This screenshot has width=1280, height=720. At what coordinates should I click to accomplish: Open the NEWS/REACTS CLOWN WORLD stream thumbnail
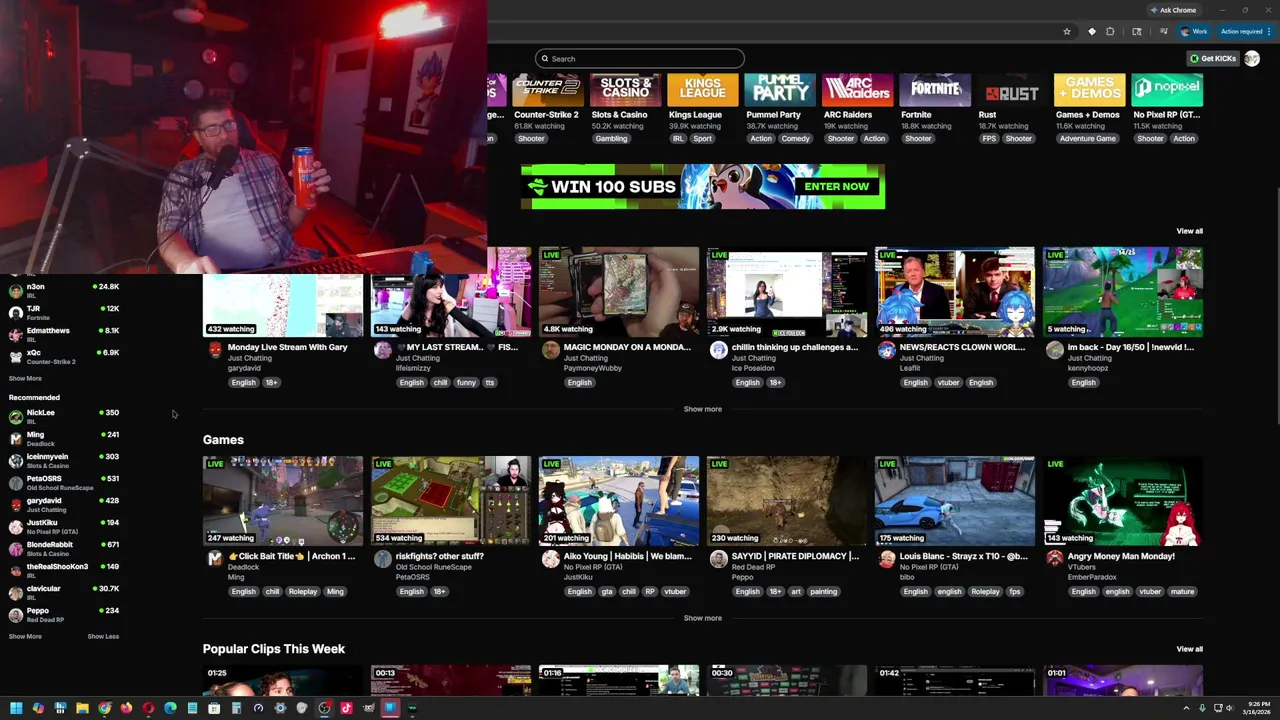coord(955,292)
